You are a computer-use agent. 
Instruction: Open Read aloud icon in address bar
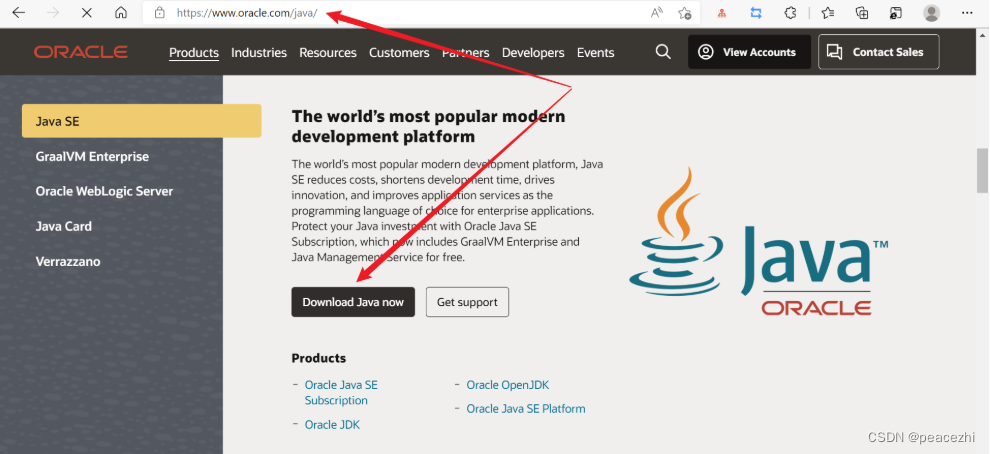click(657, 13)
